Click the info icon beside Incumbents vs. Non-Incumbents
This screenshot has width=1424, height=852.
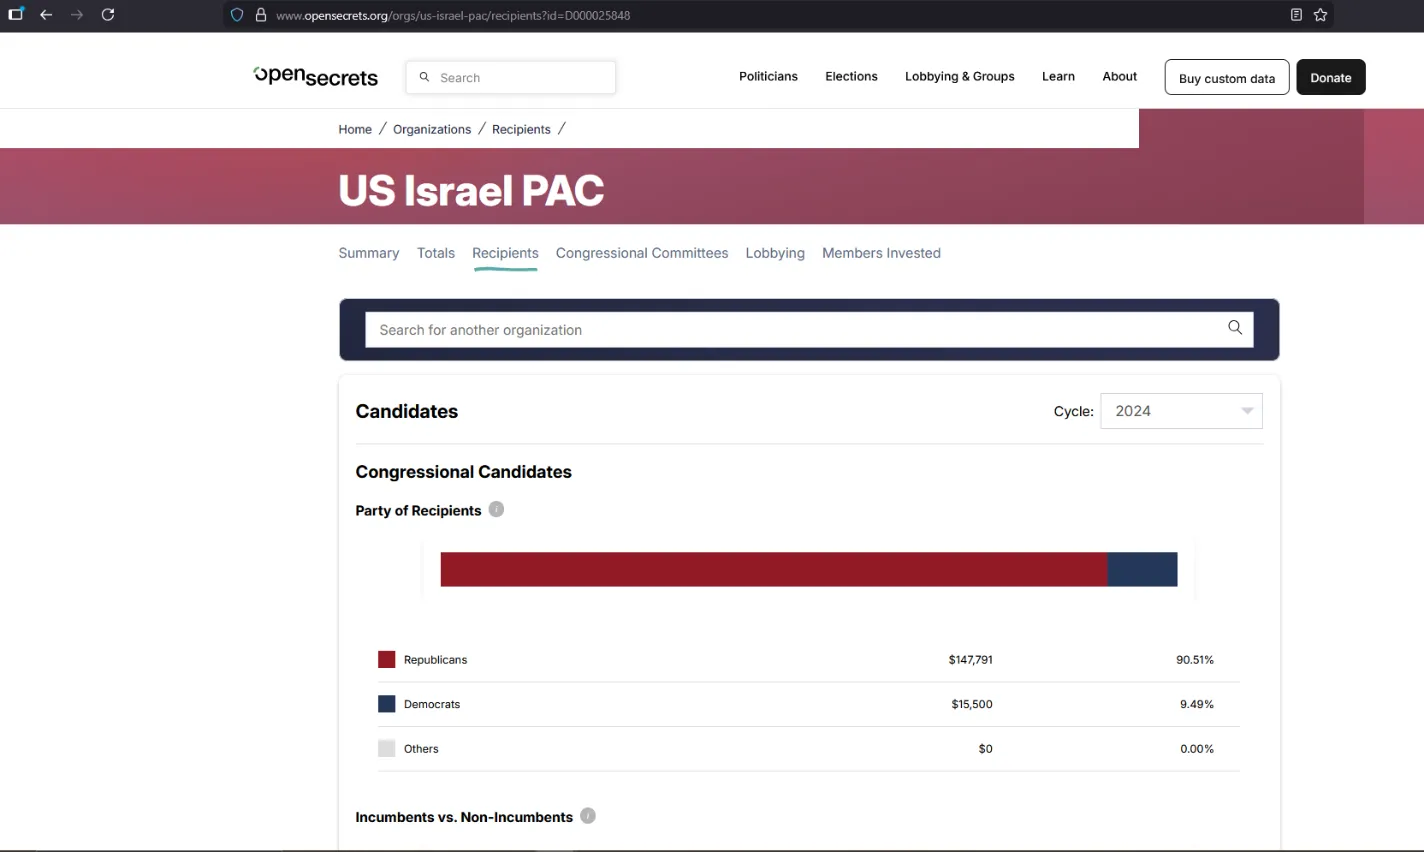(x=588, y=816)
